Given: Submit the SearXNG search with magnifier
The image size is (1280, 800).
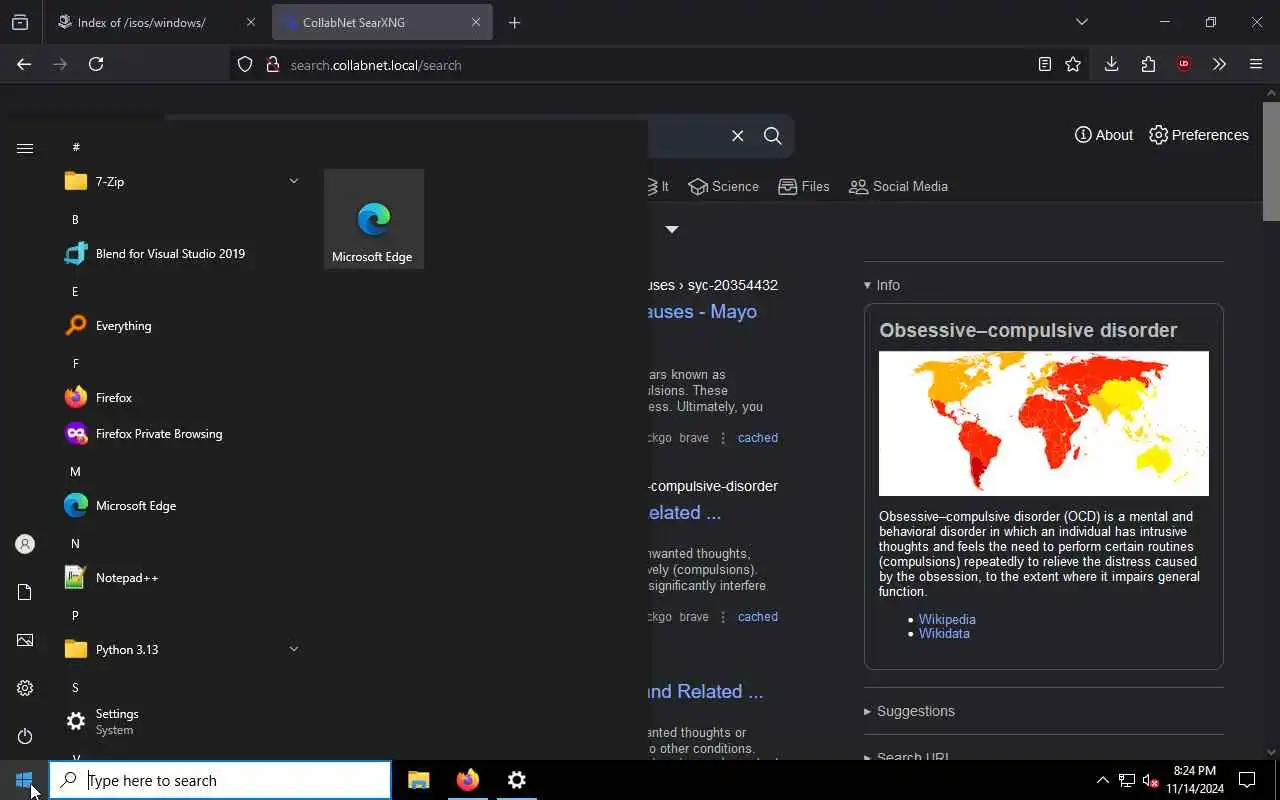Looking at the screenshot, I should [772, 136].
